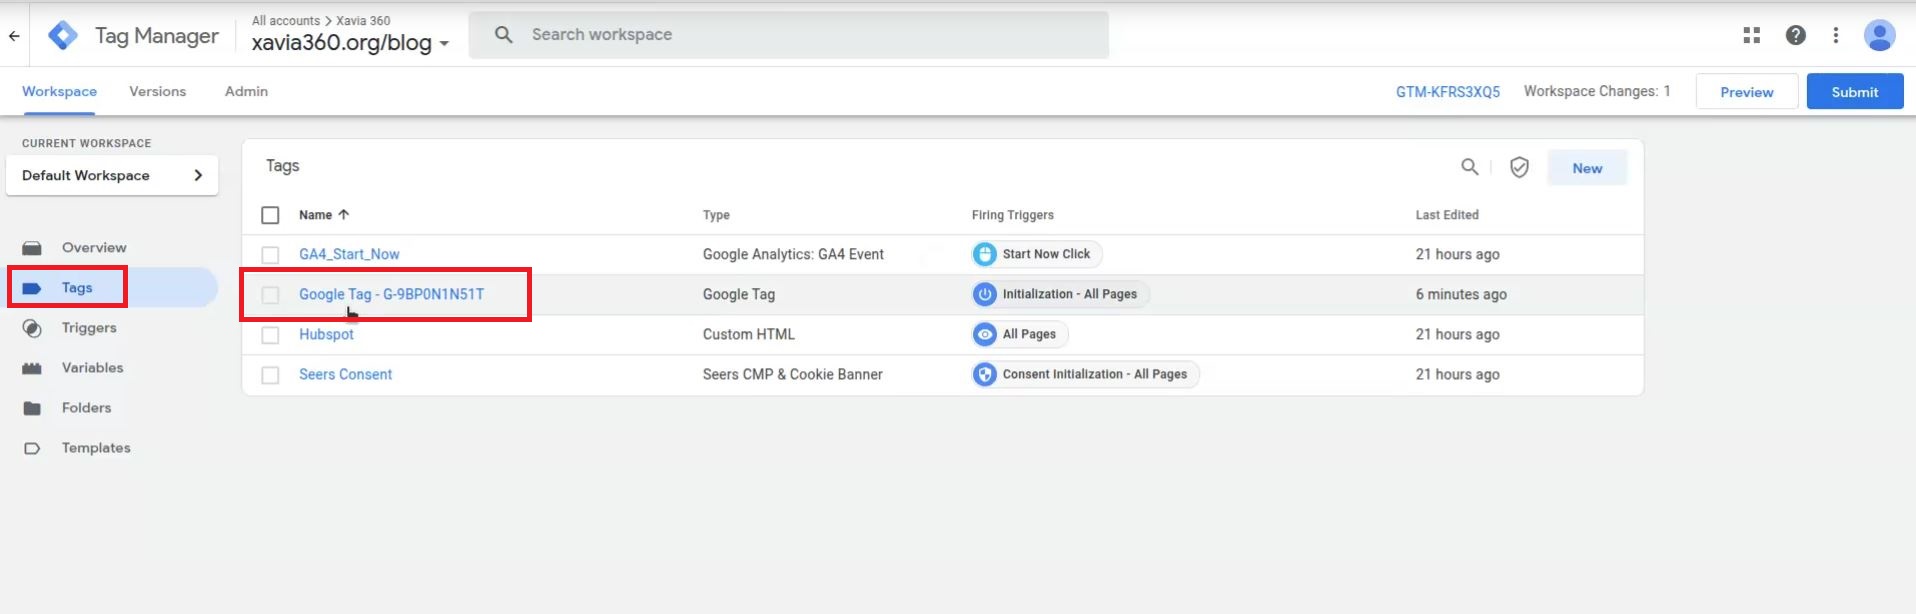Click the Type column header
This screenshot has height=614, width=1916.
pyautogui.click(x=716, y=215)
